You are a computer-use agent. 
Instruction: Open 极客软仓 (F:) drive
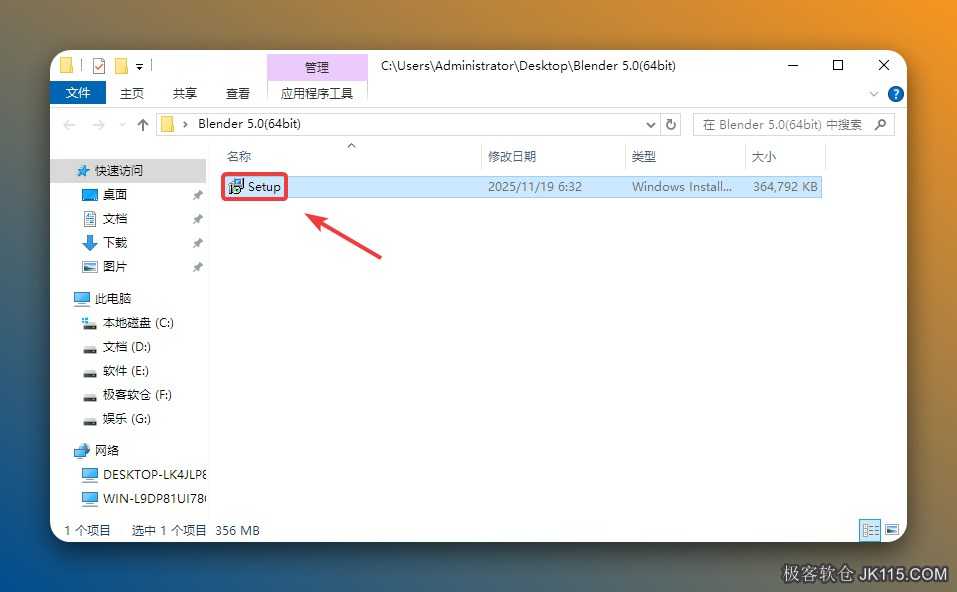coord(137,395)
